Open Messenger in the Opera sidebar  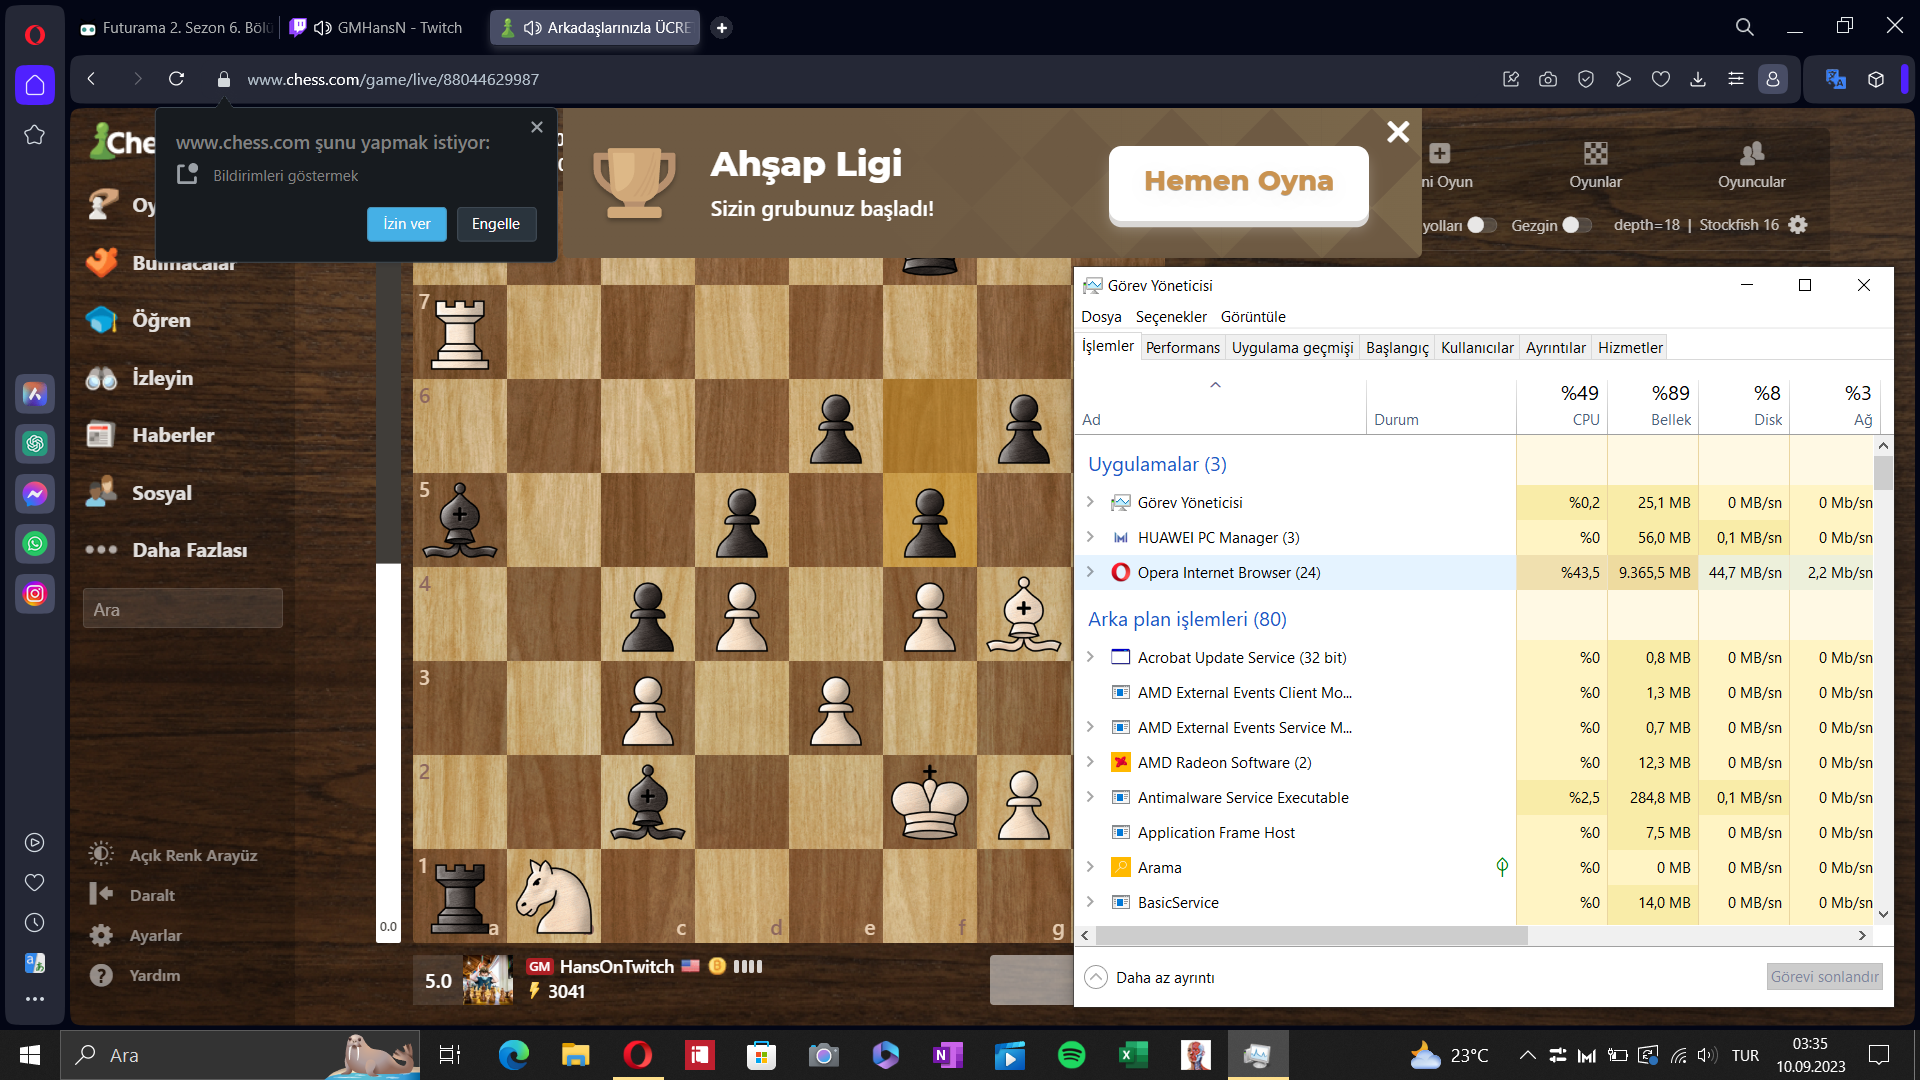point(35,494)
